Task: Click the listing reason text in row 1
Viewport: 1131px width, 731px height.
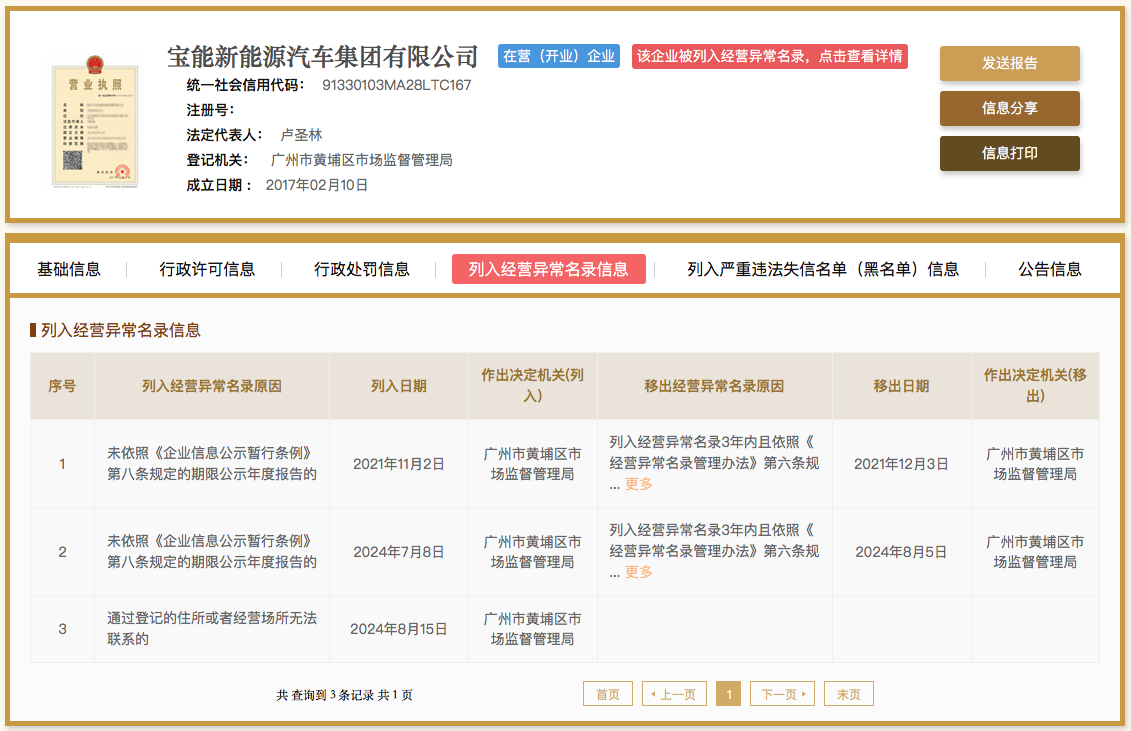Action: point(211,463)
